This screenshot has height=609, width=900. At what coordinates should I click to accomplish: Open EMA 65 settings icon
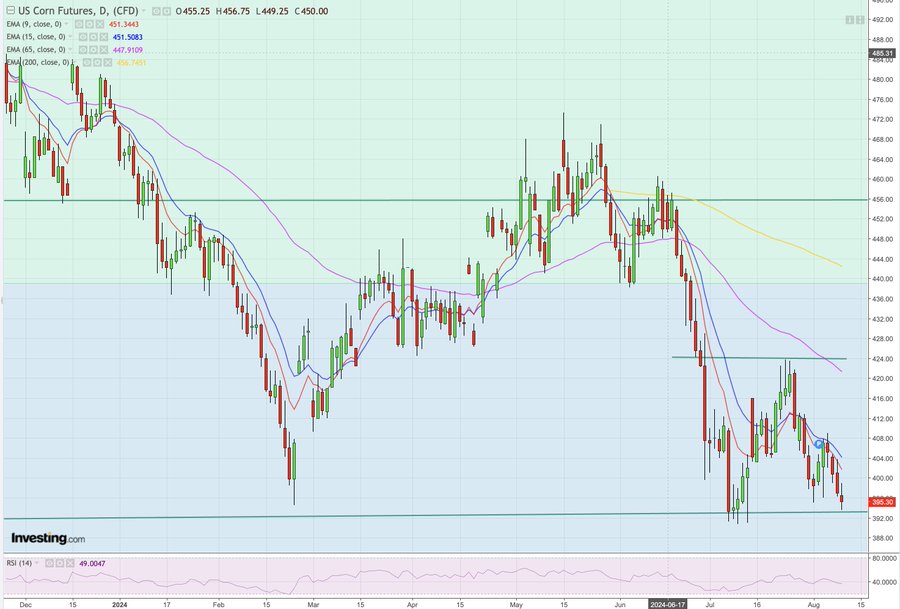94,50
